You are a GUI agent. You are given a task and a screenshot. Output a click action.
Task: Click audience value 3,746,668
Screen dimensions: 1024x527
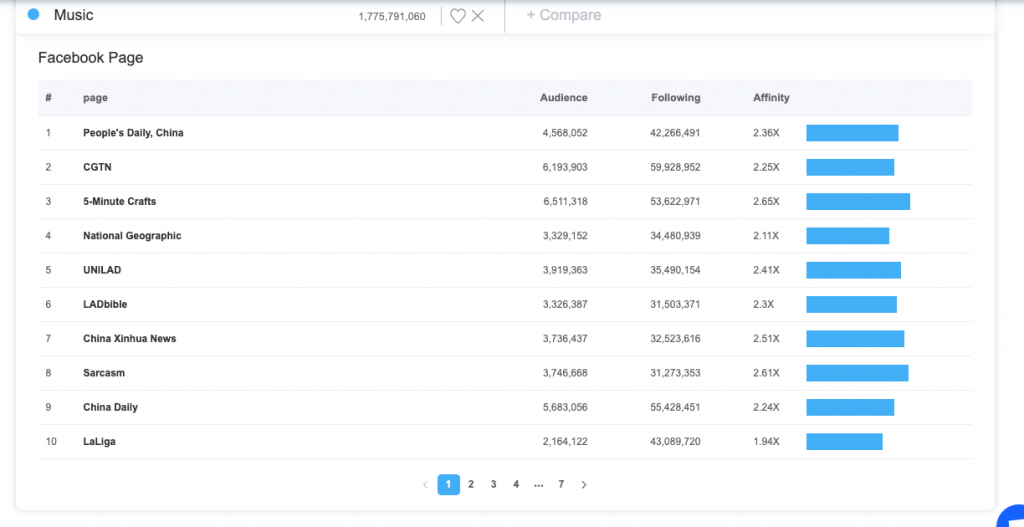565,373
